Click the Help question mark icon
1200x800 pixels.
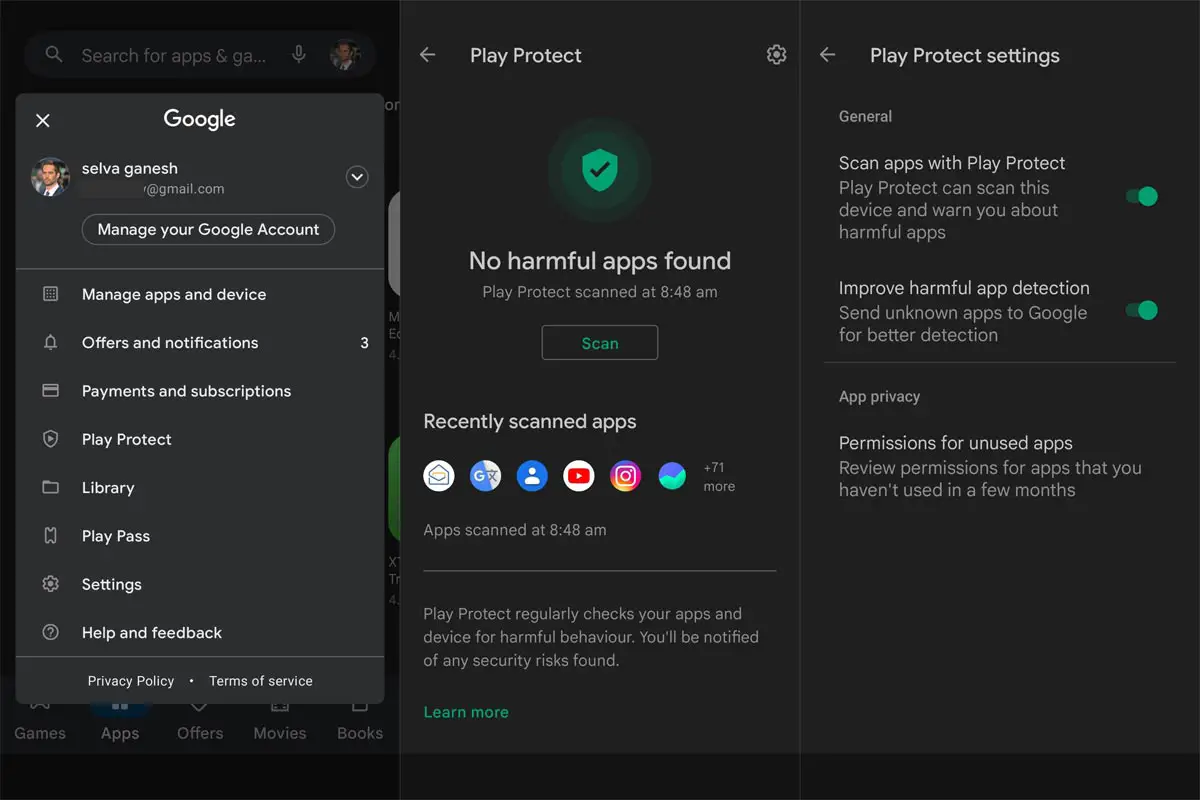(x=50, y=633)
